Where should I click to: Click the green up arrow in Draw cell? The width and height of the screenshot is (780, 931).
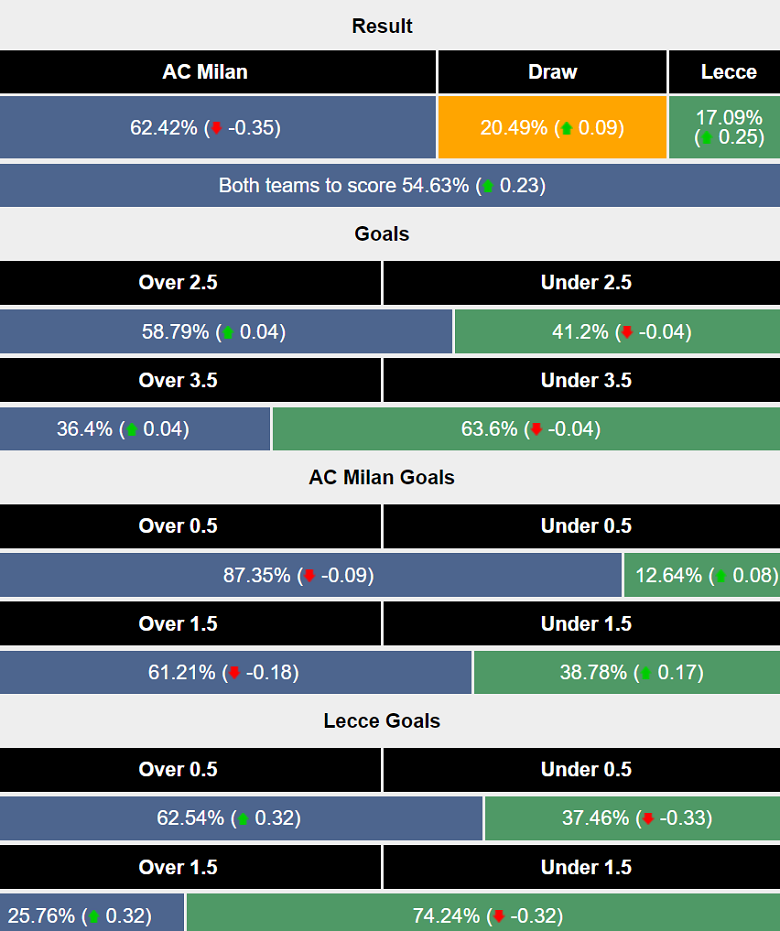pos(567,128)
